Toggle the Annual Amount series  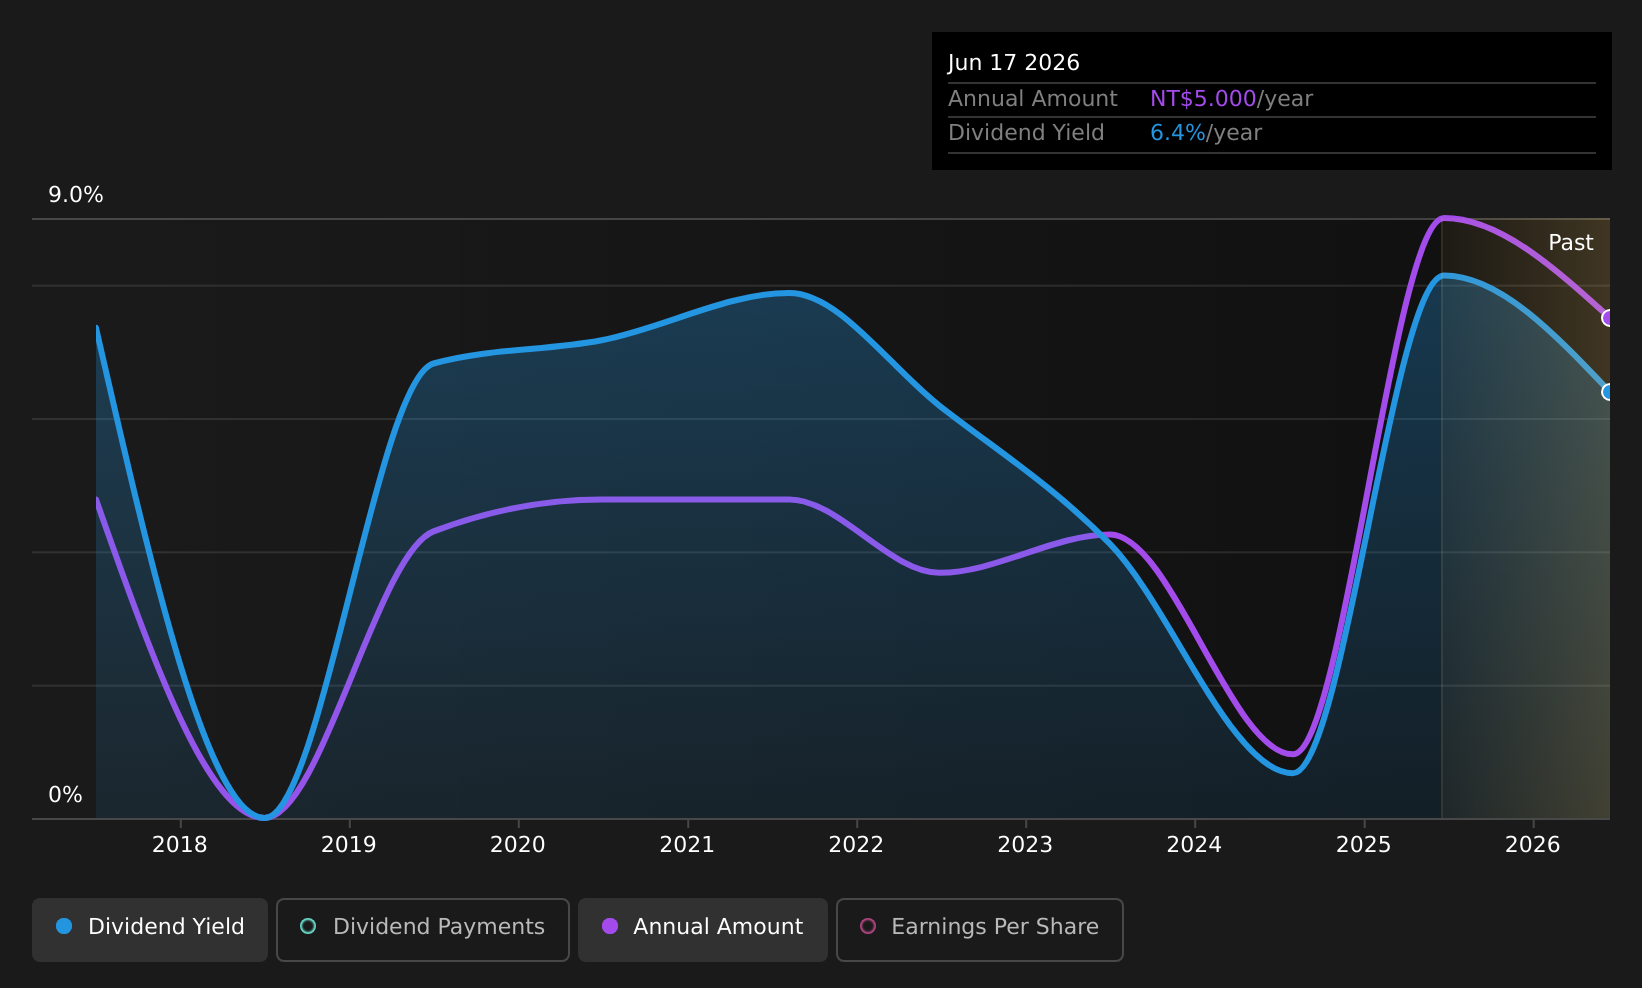[x=703, y=929]
